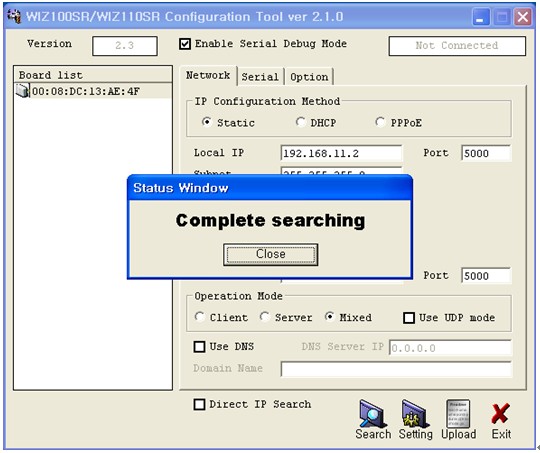540x453 pixels.
Task: Pick the Server operation mode
Action: 264,317
